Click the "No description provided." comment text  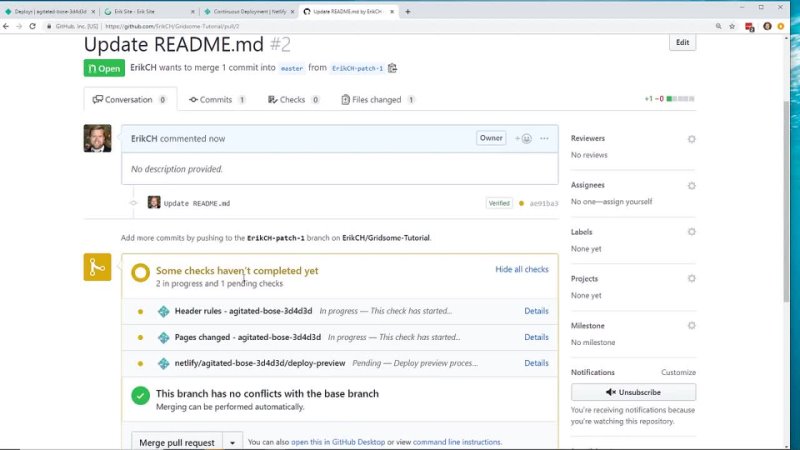[177, 169]
